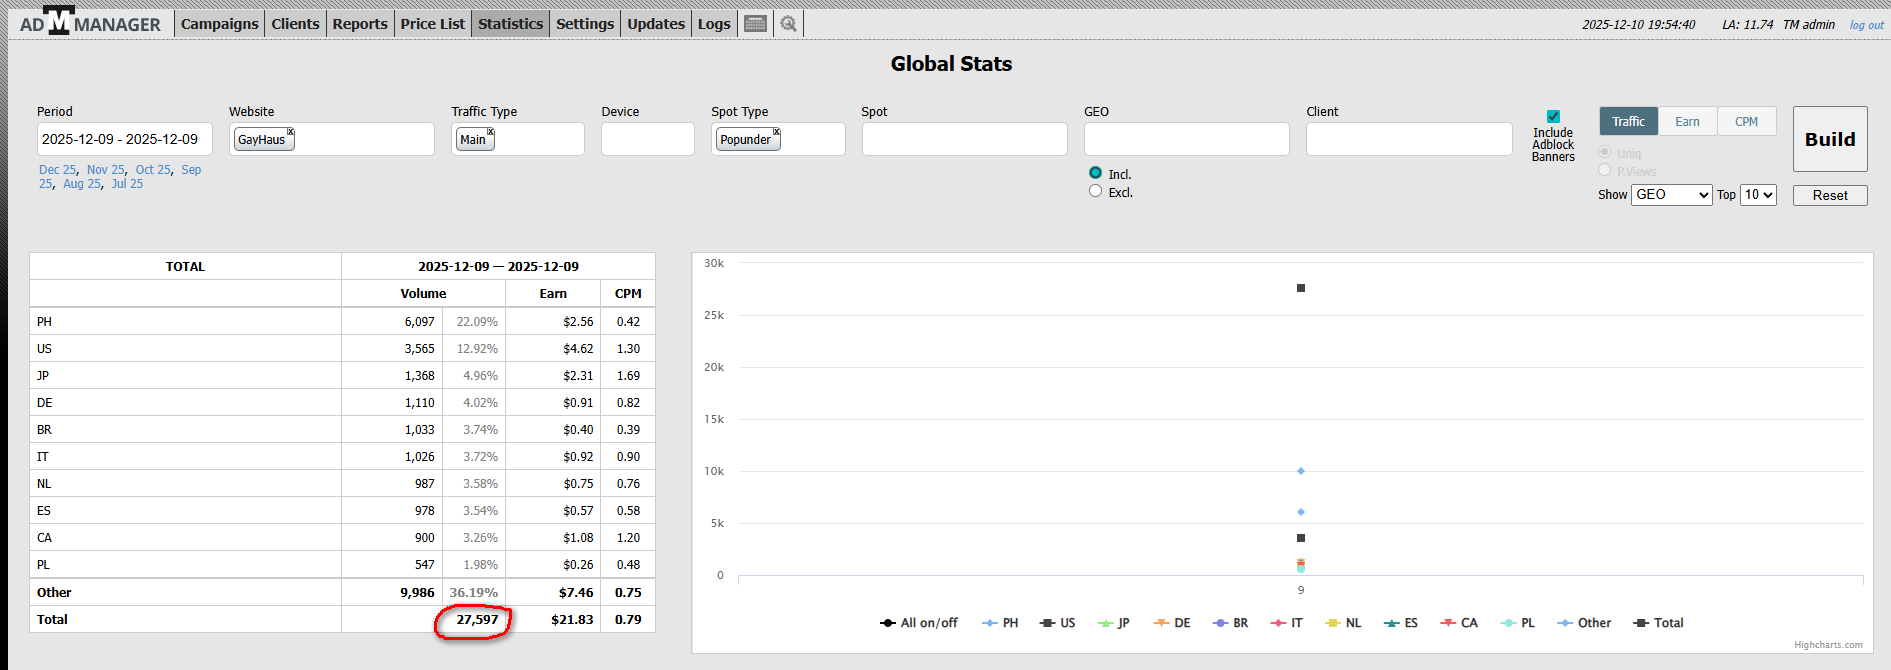Screen dimensions: 1891x670
Task: Select the Nov 25 period shortcut
Action: 106,170
